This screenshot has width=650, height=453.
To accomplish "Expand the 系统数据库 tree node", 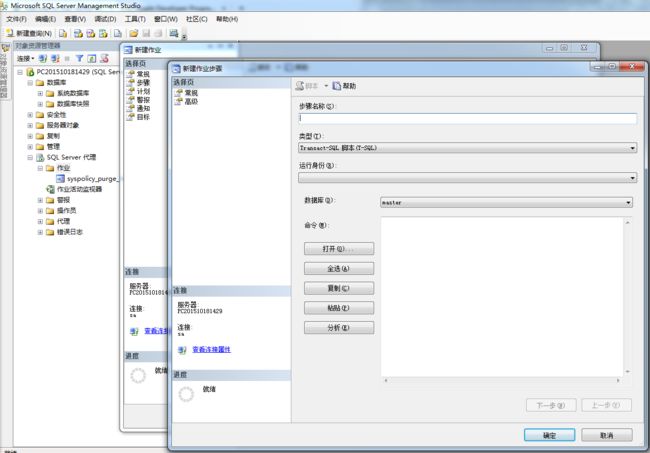I will [x=40, y=93].
